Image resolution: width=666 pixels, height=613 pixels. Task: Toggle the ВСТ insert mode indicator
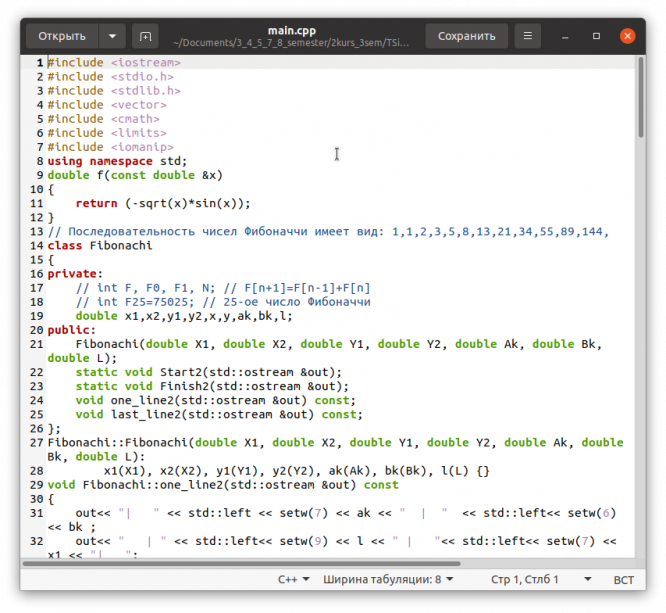623,580
